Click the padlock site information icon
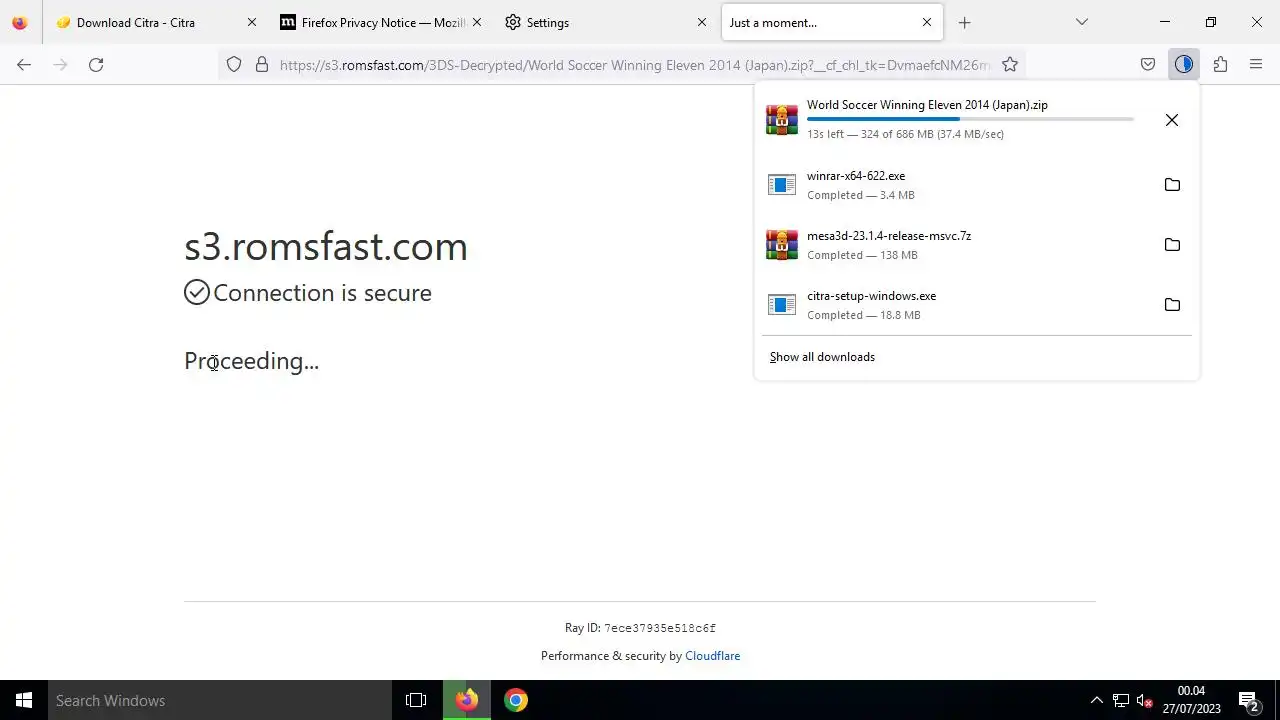 coord(262,64)
